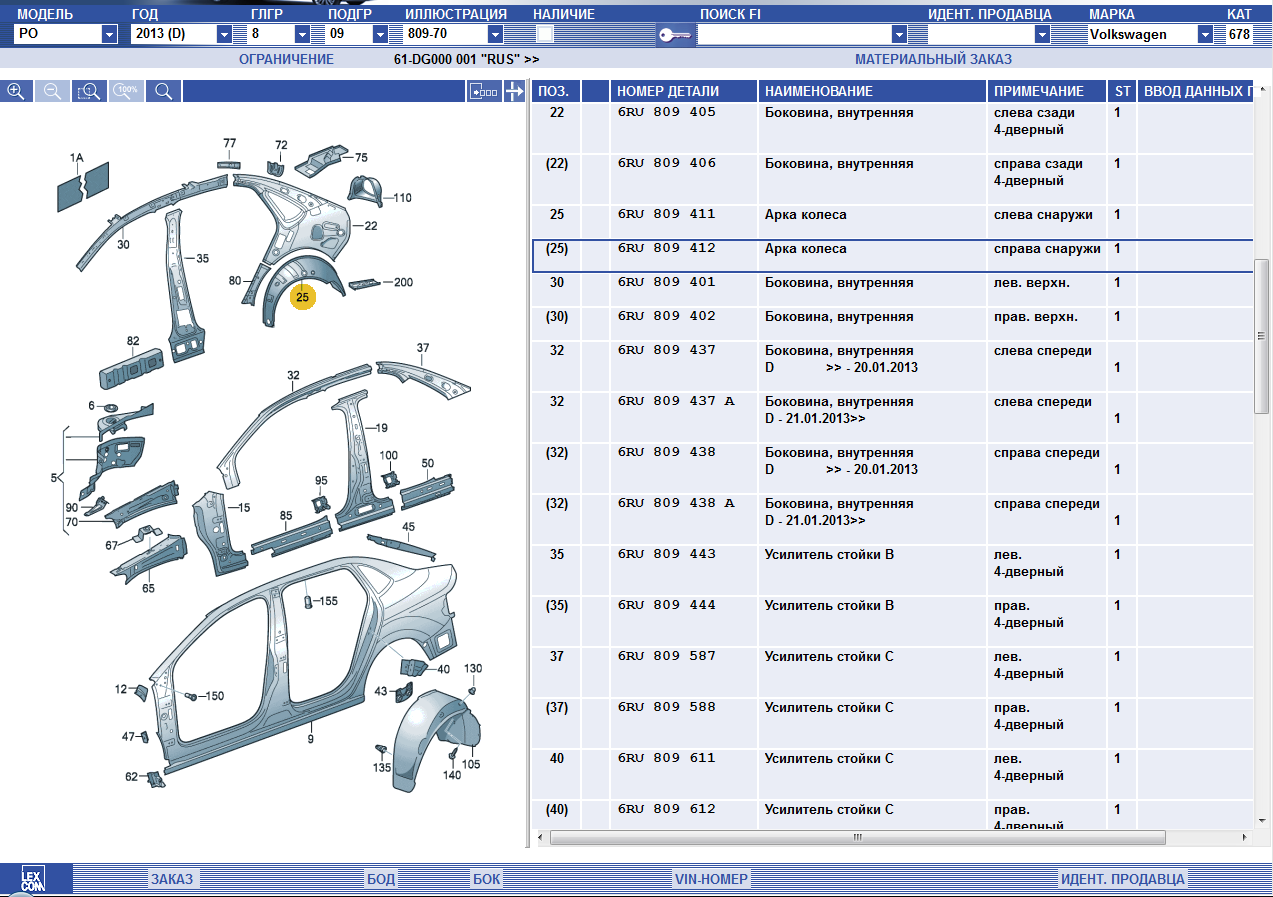Open the МОДЕЛЬ dropdown
This screenshot has height=897, width=1273.
109,34
